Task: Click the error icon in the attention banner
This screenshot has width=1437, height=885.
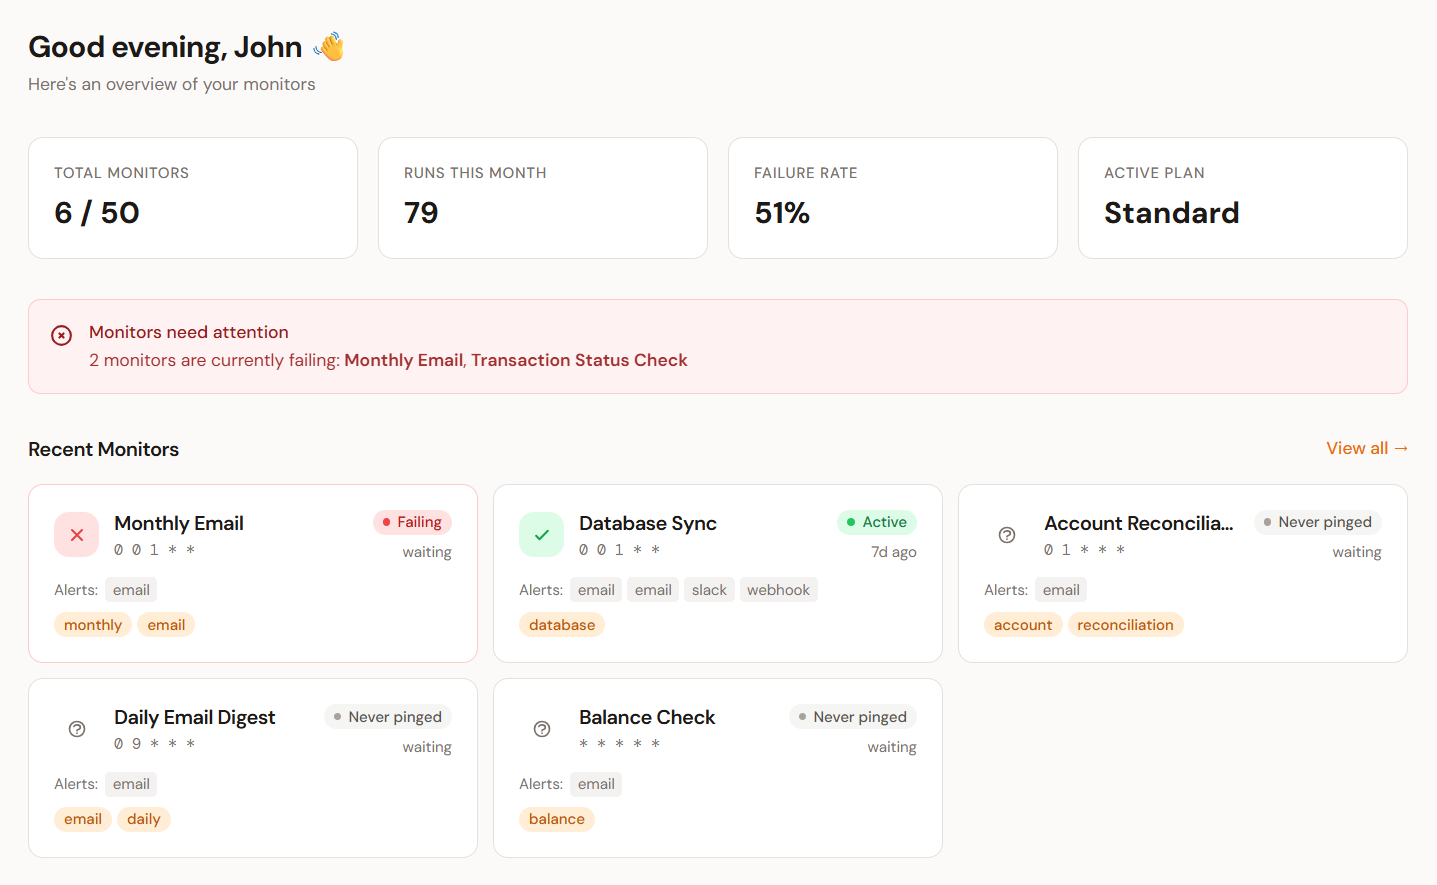Action: tap(61, 334)
